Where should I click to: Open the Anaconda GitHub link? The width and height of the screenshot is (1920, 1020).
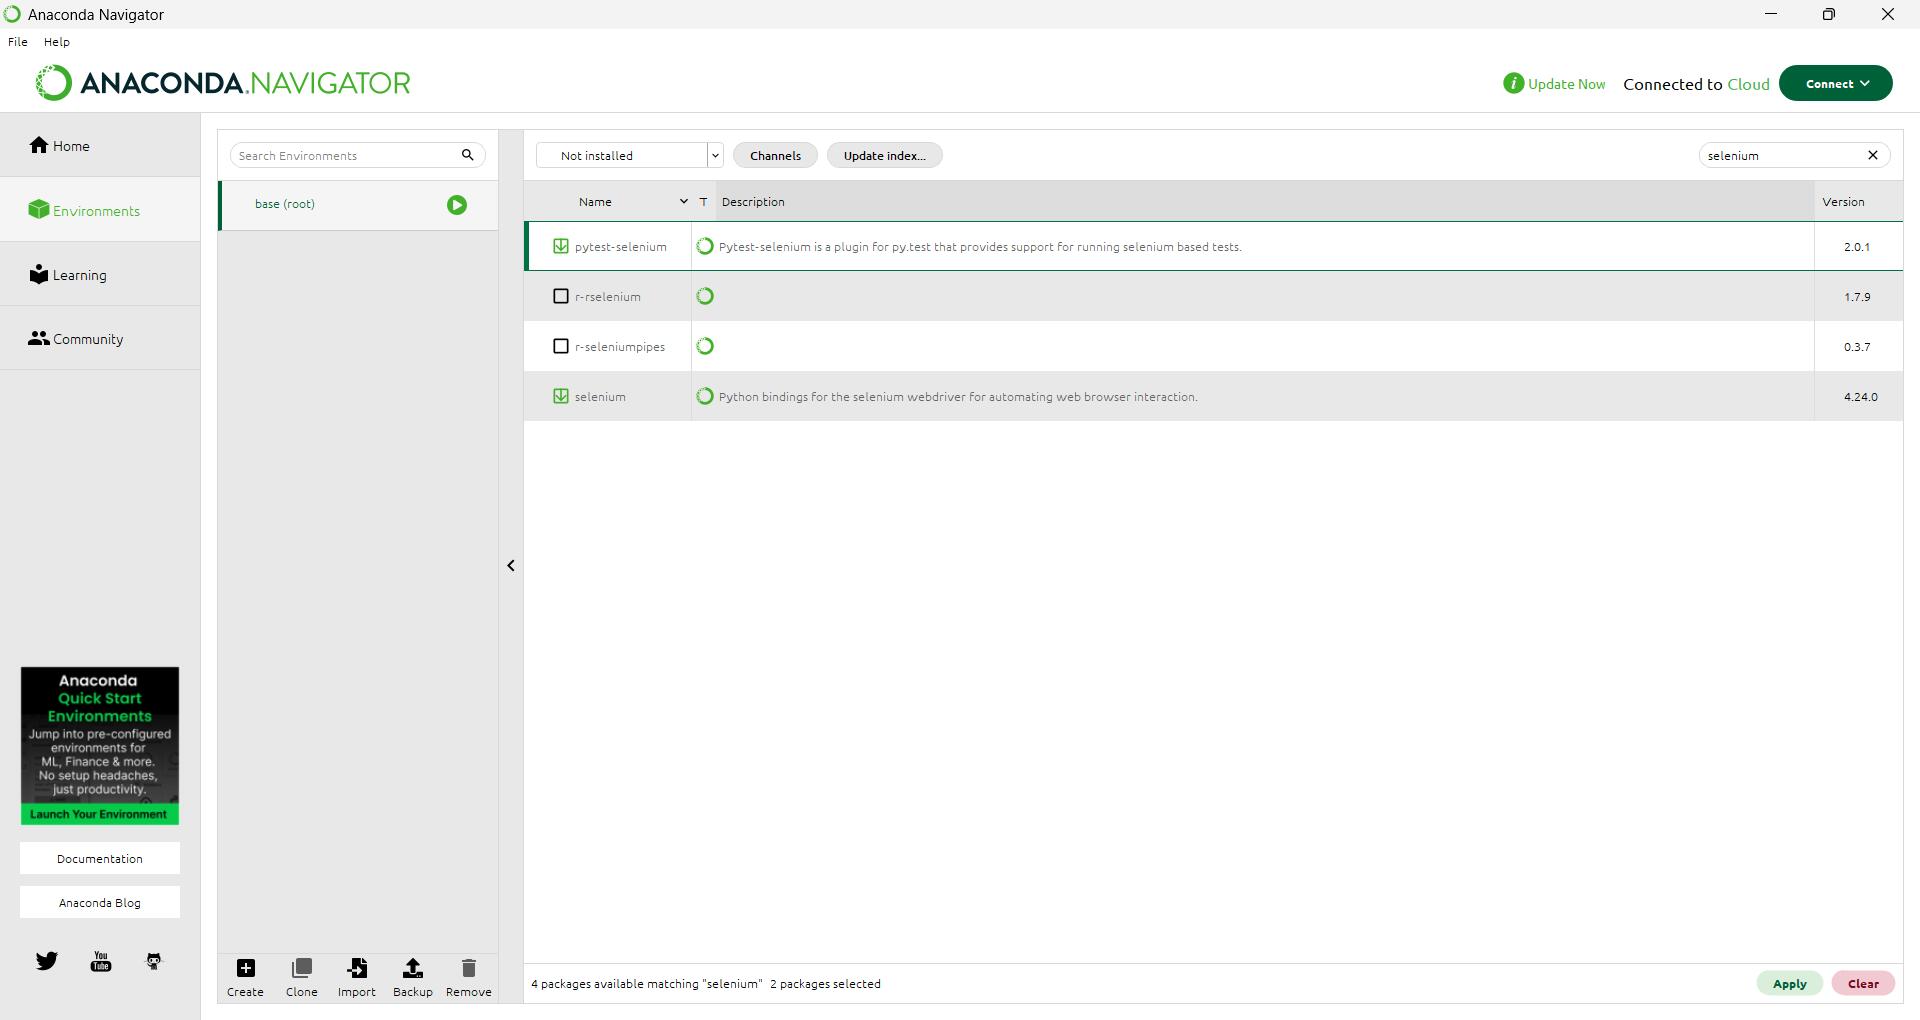[154, 961]
